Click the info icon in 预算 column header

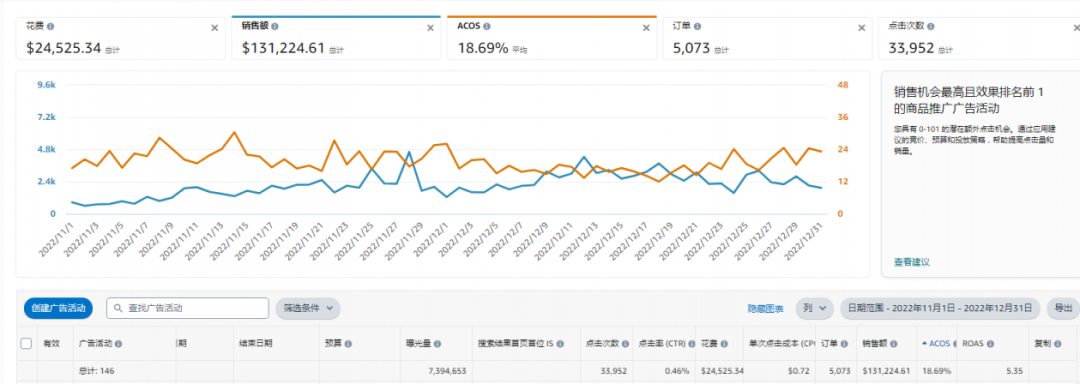[348, 343]
